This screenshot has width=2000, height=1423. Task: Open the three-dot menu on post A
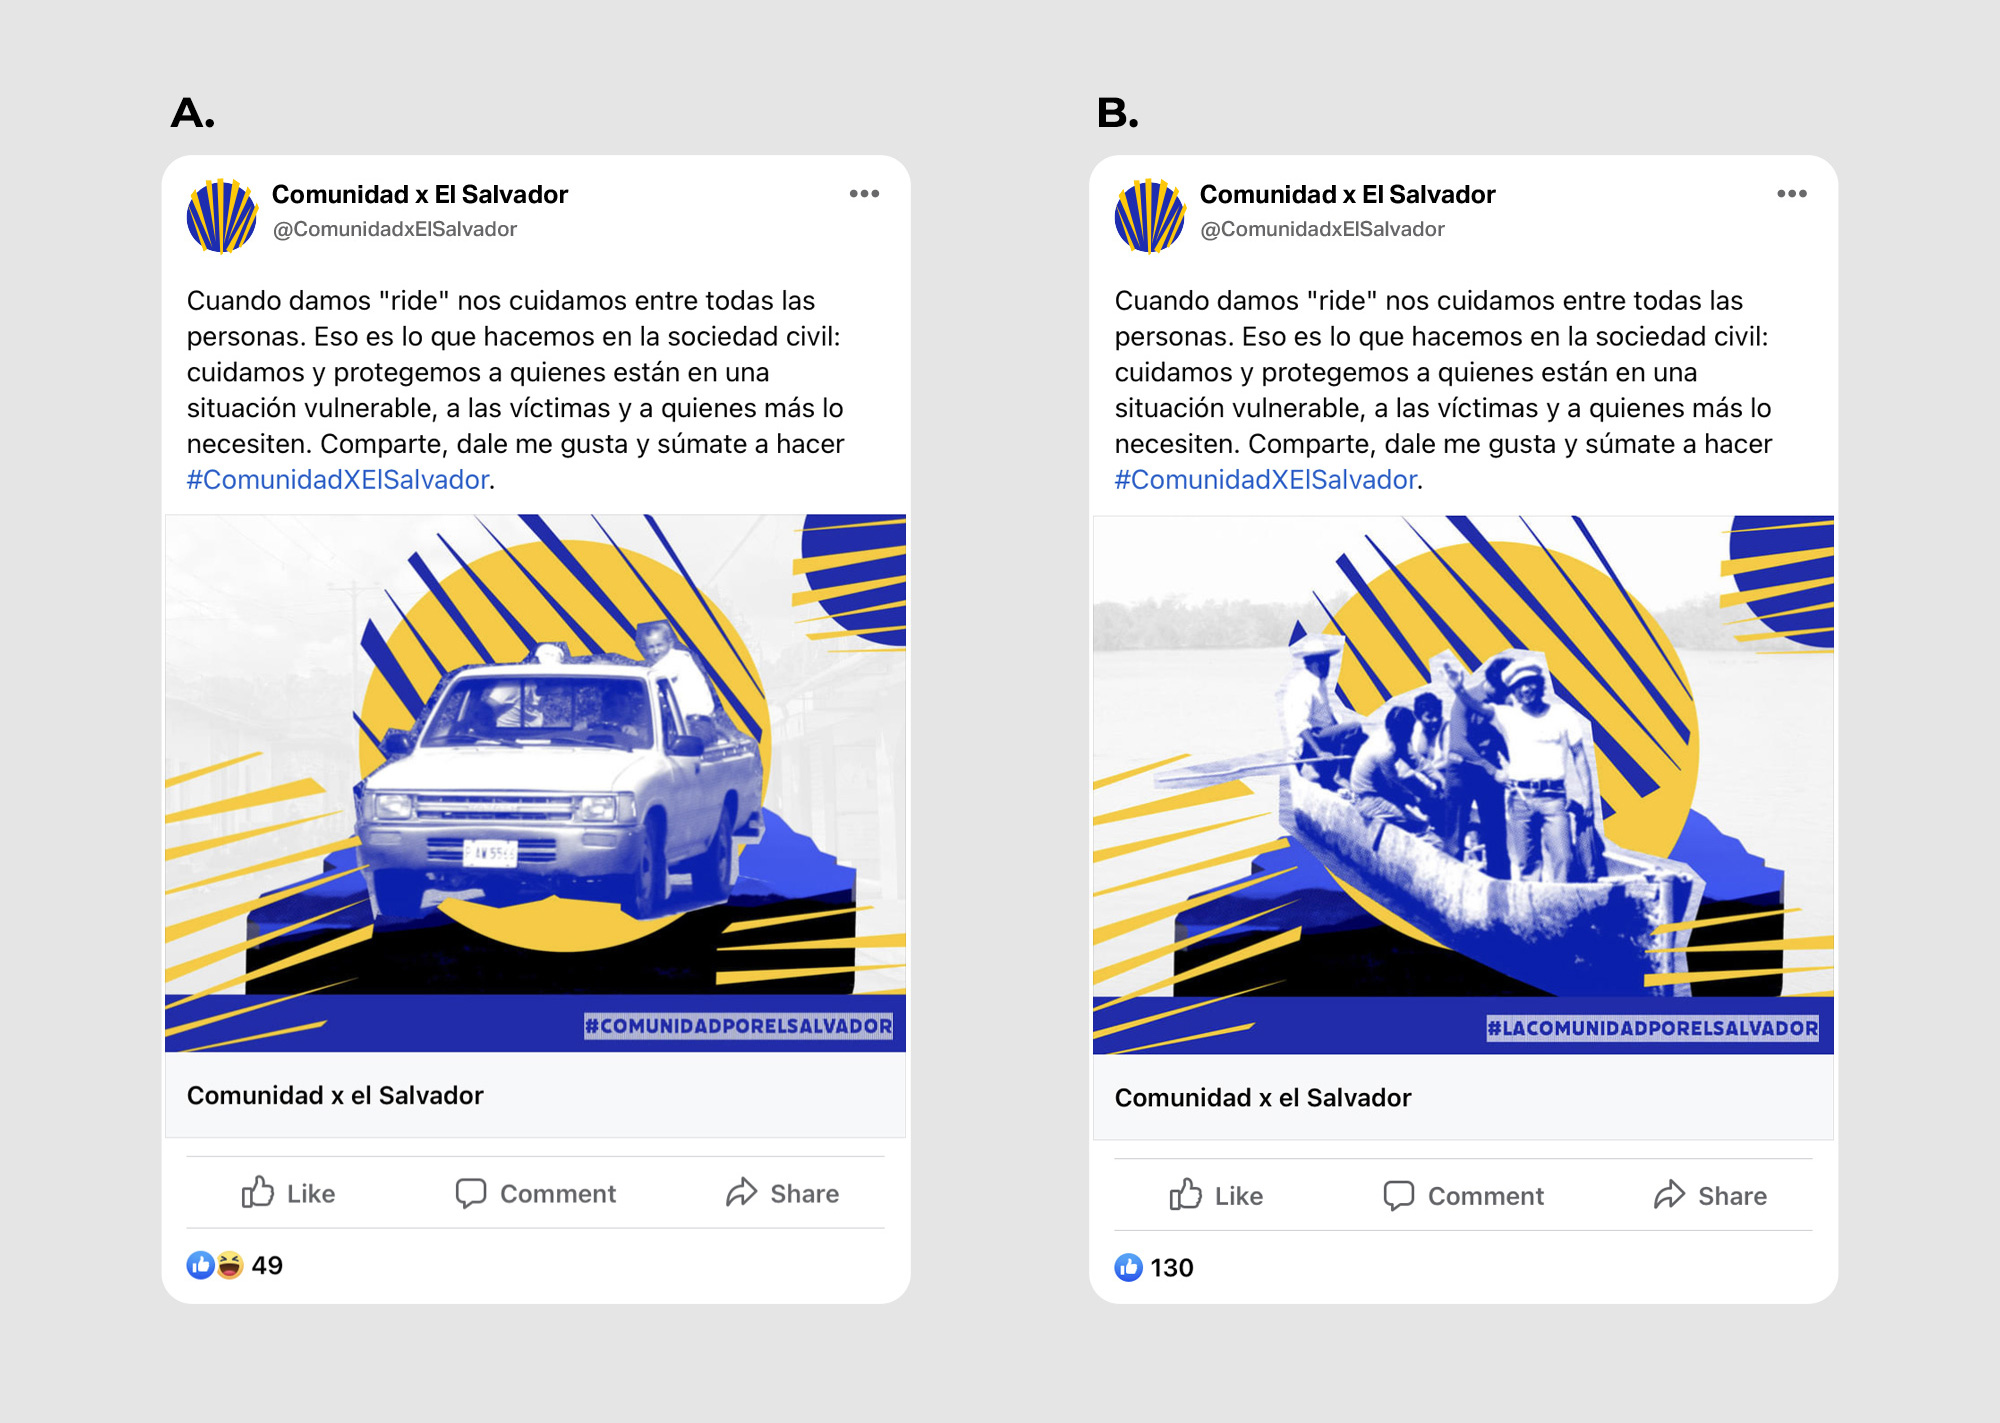(x=864, y=194)
